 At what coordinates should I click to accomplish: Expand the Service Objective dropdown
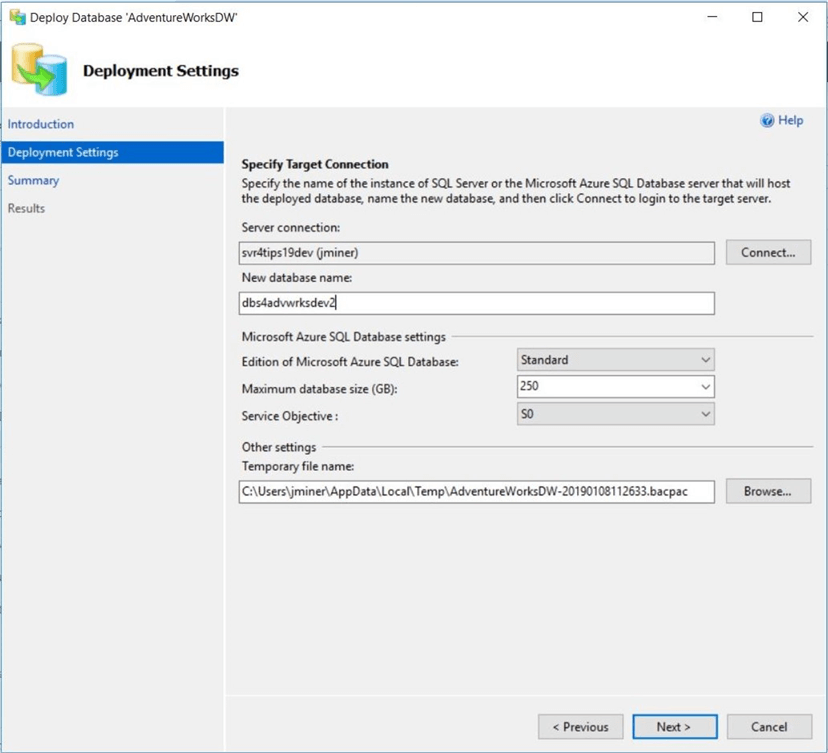click(615, 414)
